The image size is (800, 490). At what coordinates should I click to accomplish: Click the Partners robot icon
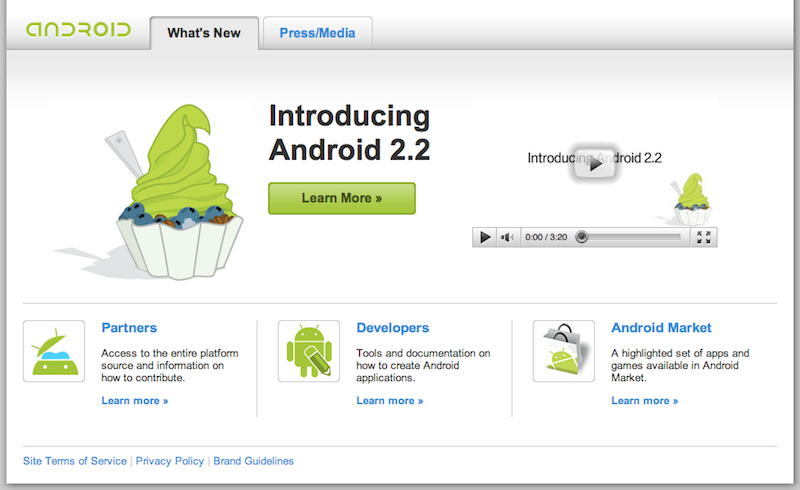tap(54, 351)
